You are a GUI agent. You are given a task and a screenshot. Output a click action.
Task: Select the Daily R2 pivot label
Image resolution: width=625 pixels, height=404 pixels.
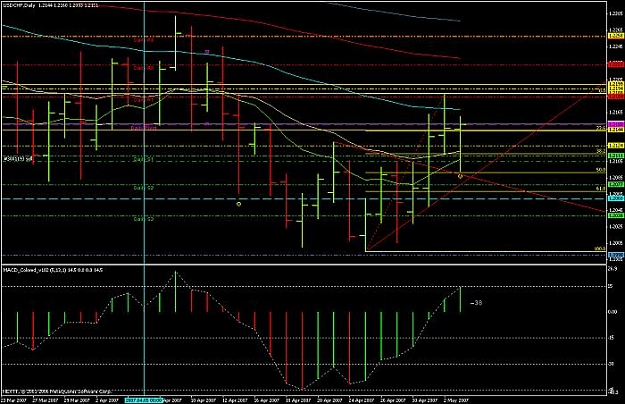tap(143, 69)
